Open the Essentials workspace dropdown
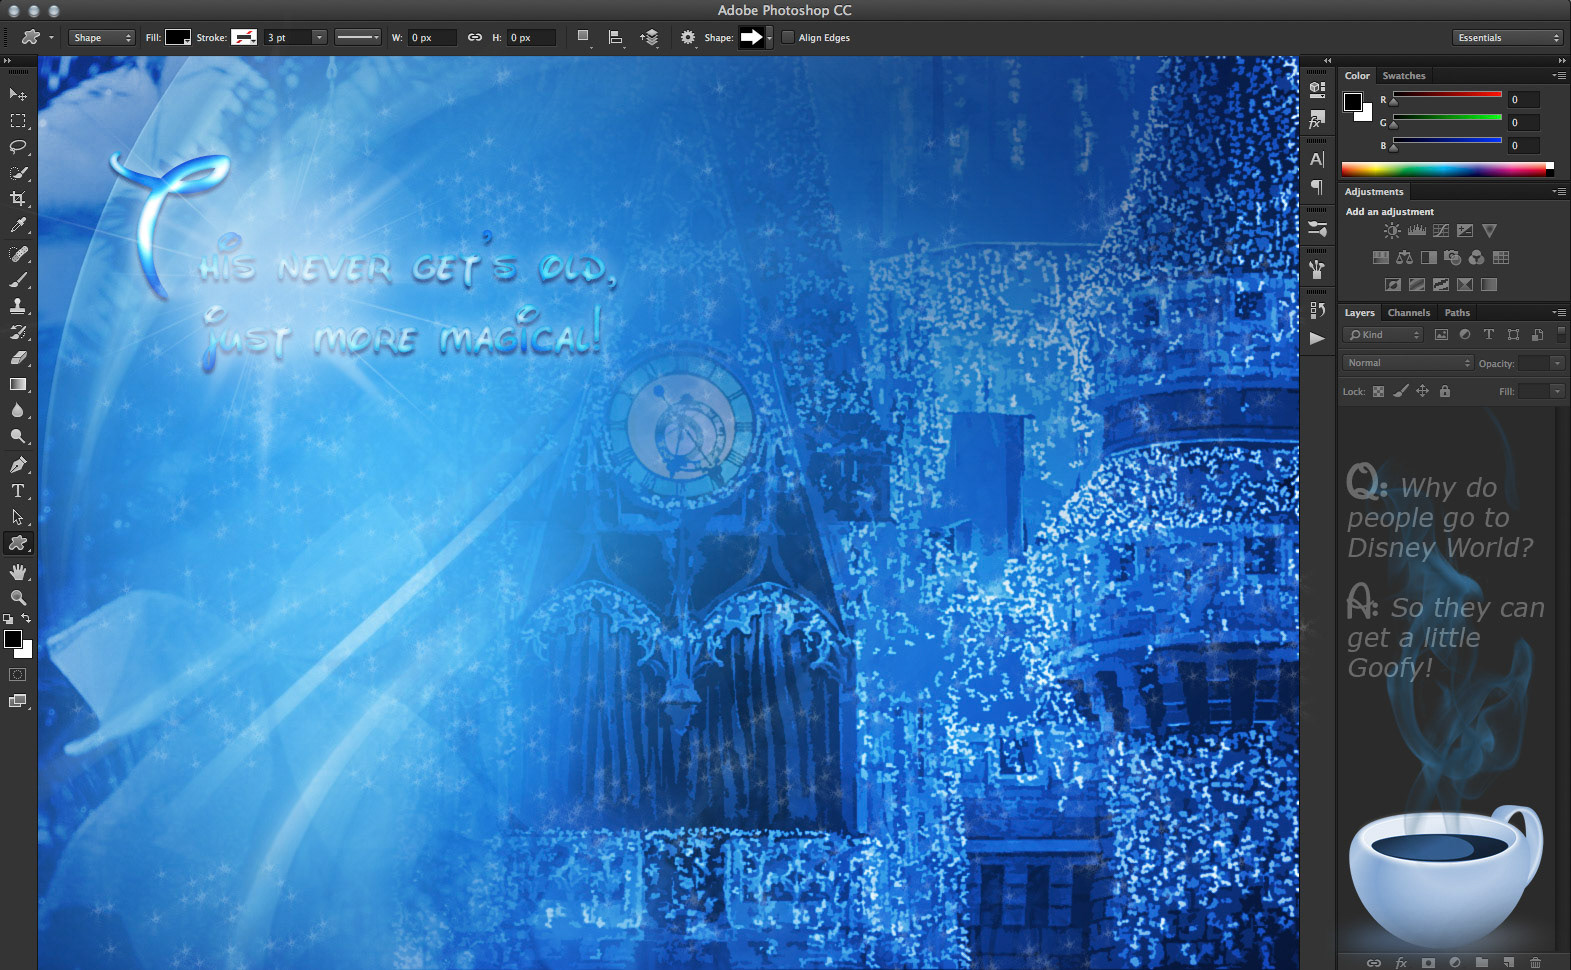 click(1507, 38)
